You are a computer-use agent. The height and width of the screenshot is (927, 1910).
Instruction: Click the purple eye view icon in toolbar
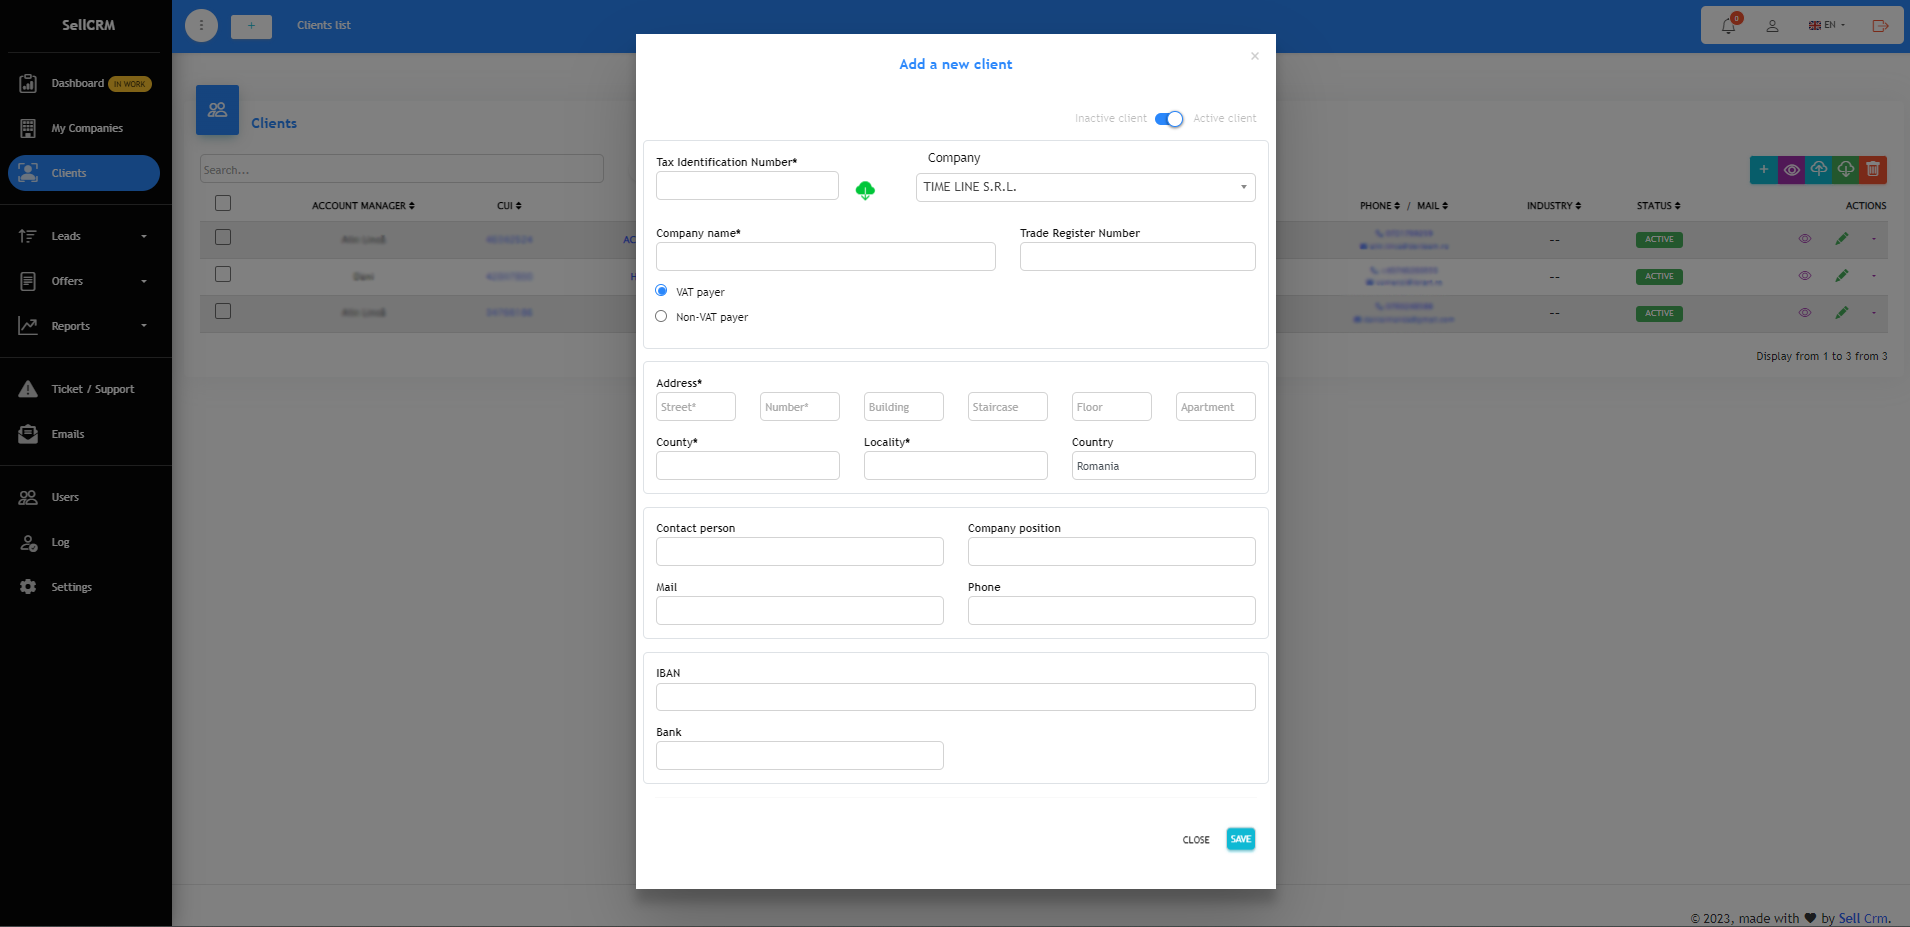(x=1791, y=169)
